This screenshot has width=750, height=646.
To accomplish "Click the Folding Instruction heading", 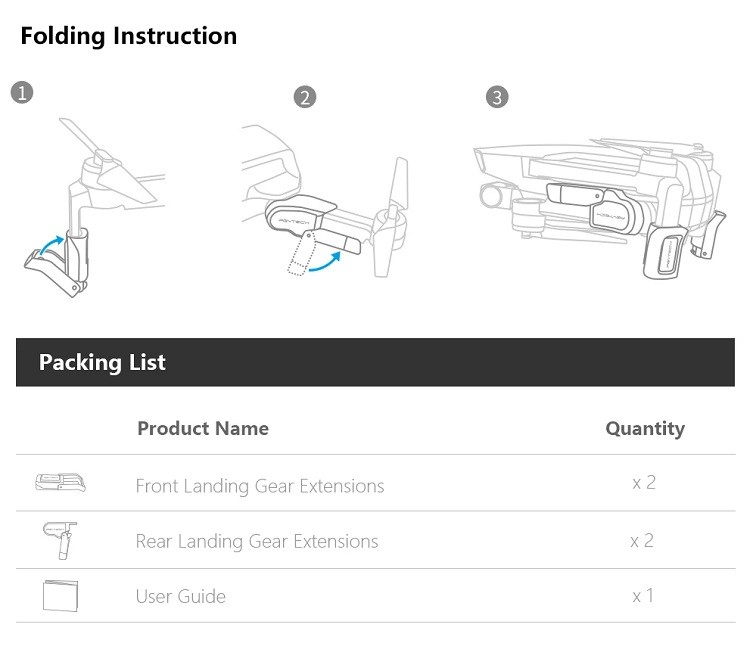I will (129, 36).
